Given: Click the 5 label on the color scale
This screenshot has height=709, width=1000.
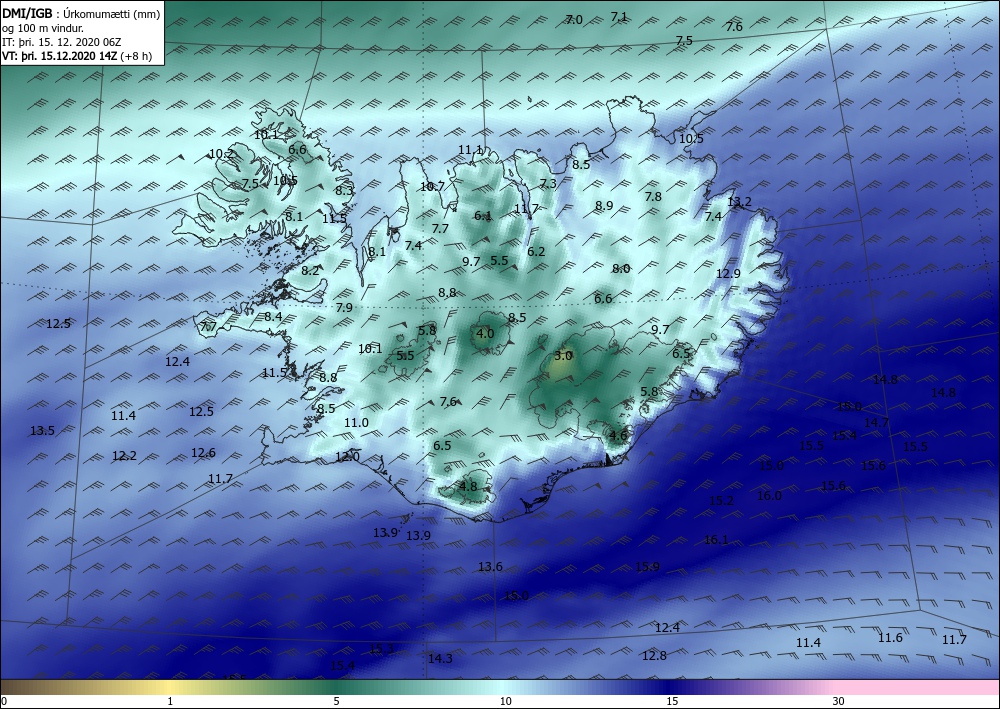Looking at the screenshot, I should (x=336, y=702).
